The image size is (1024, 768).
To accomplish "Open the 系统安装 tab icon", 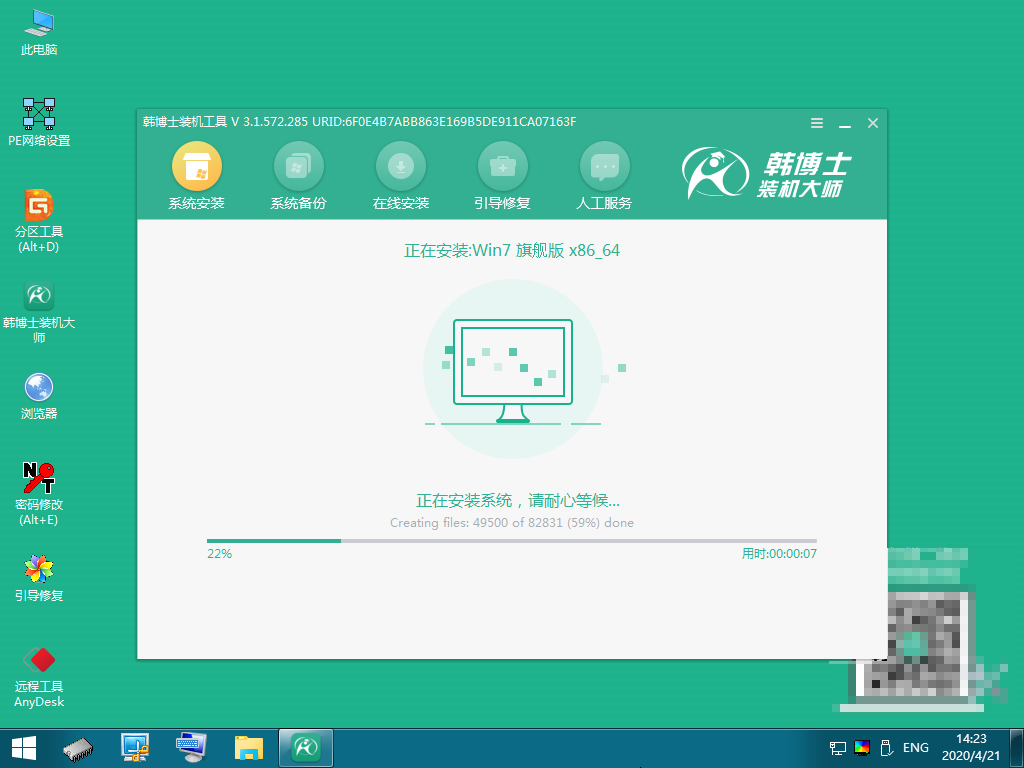I will [x=197, y=167].
